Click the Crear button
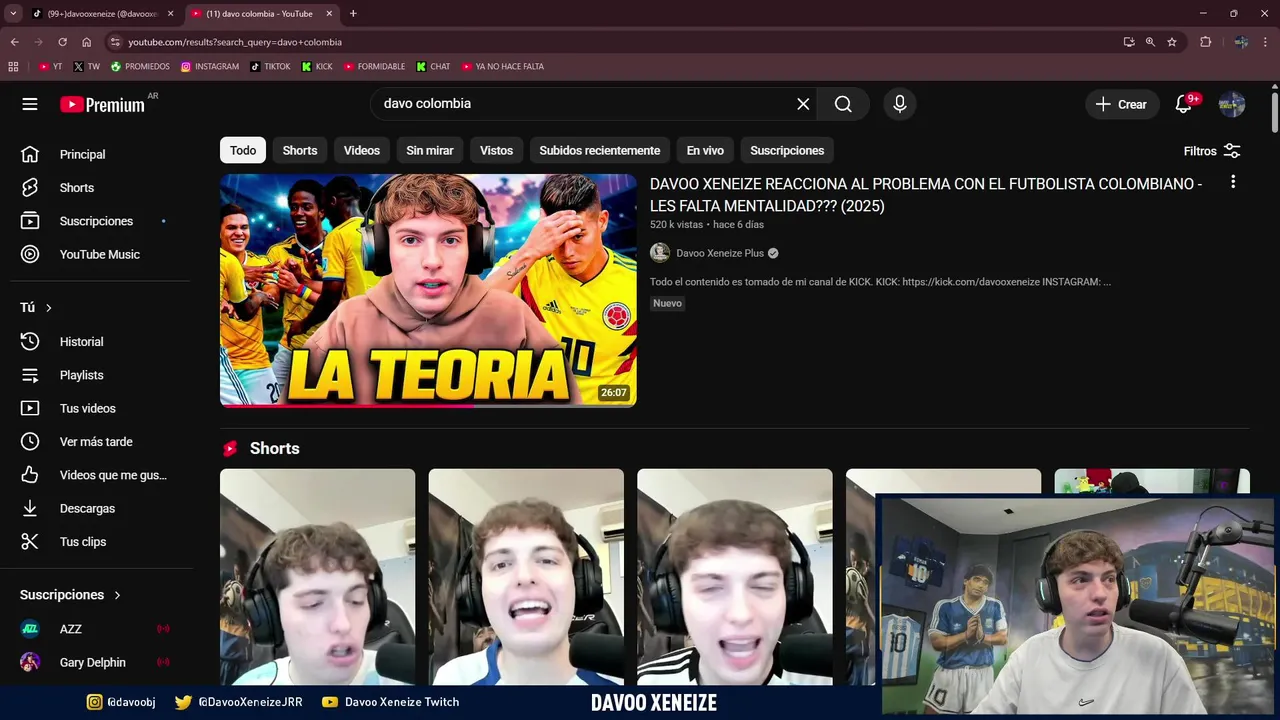 coord(1121,104)
